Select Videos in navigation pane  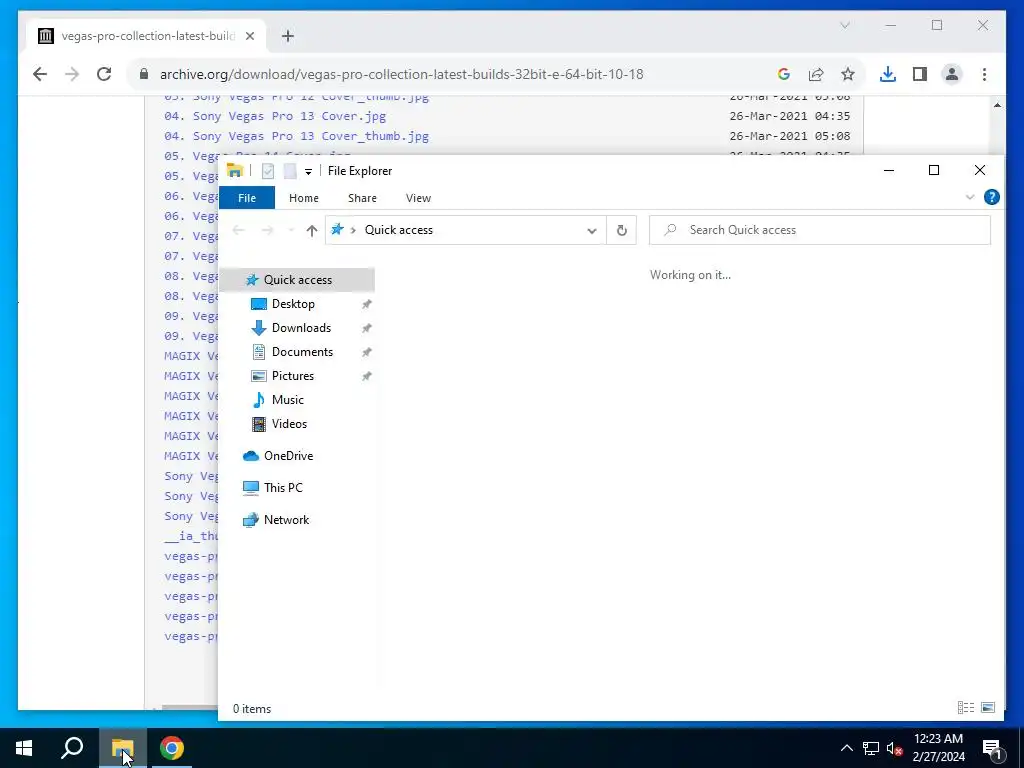tap(289, 424)
